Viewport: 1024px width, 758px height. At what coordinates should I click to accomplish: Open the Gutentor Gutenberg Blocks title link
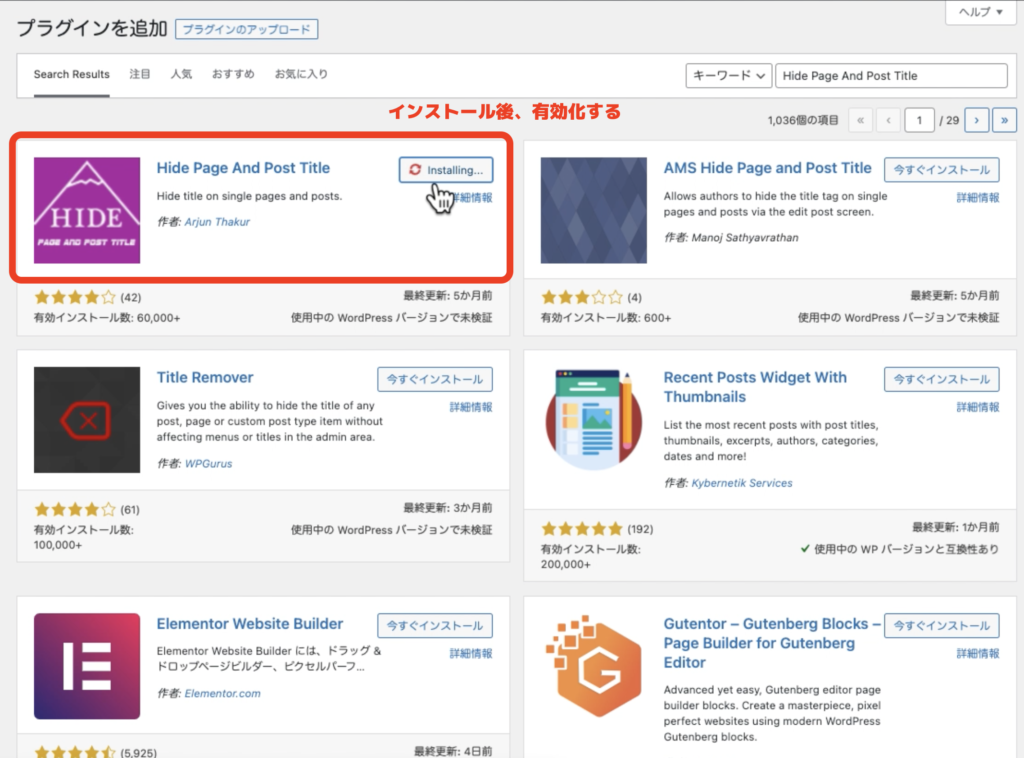coord(772,643)
